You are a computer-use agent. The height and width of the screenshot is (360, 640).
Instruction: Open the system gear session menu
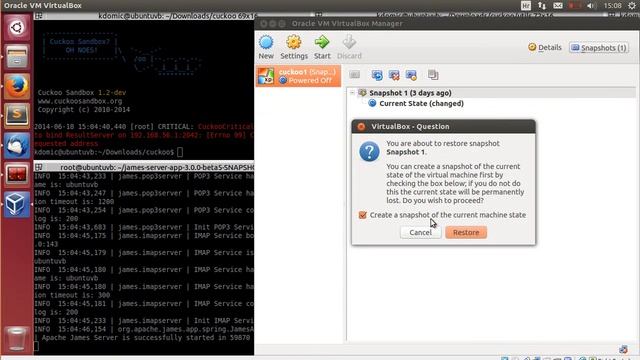632,5
